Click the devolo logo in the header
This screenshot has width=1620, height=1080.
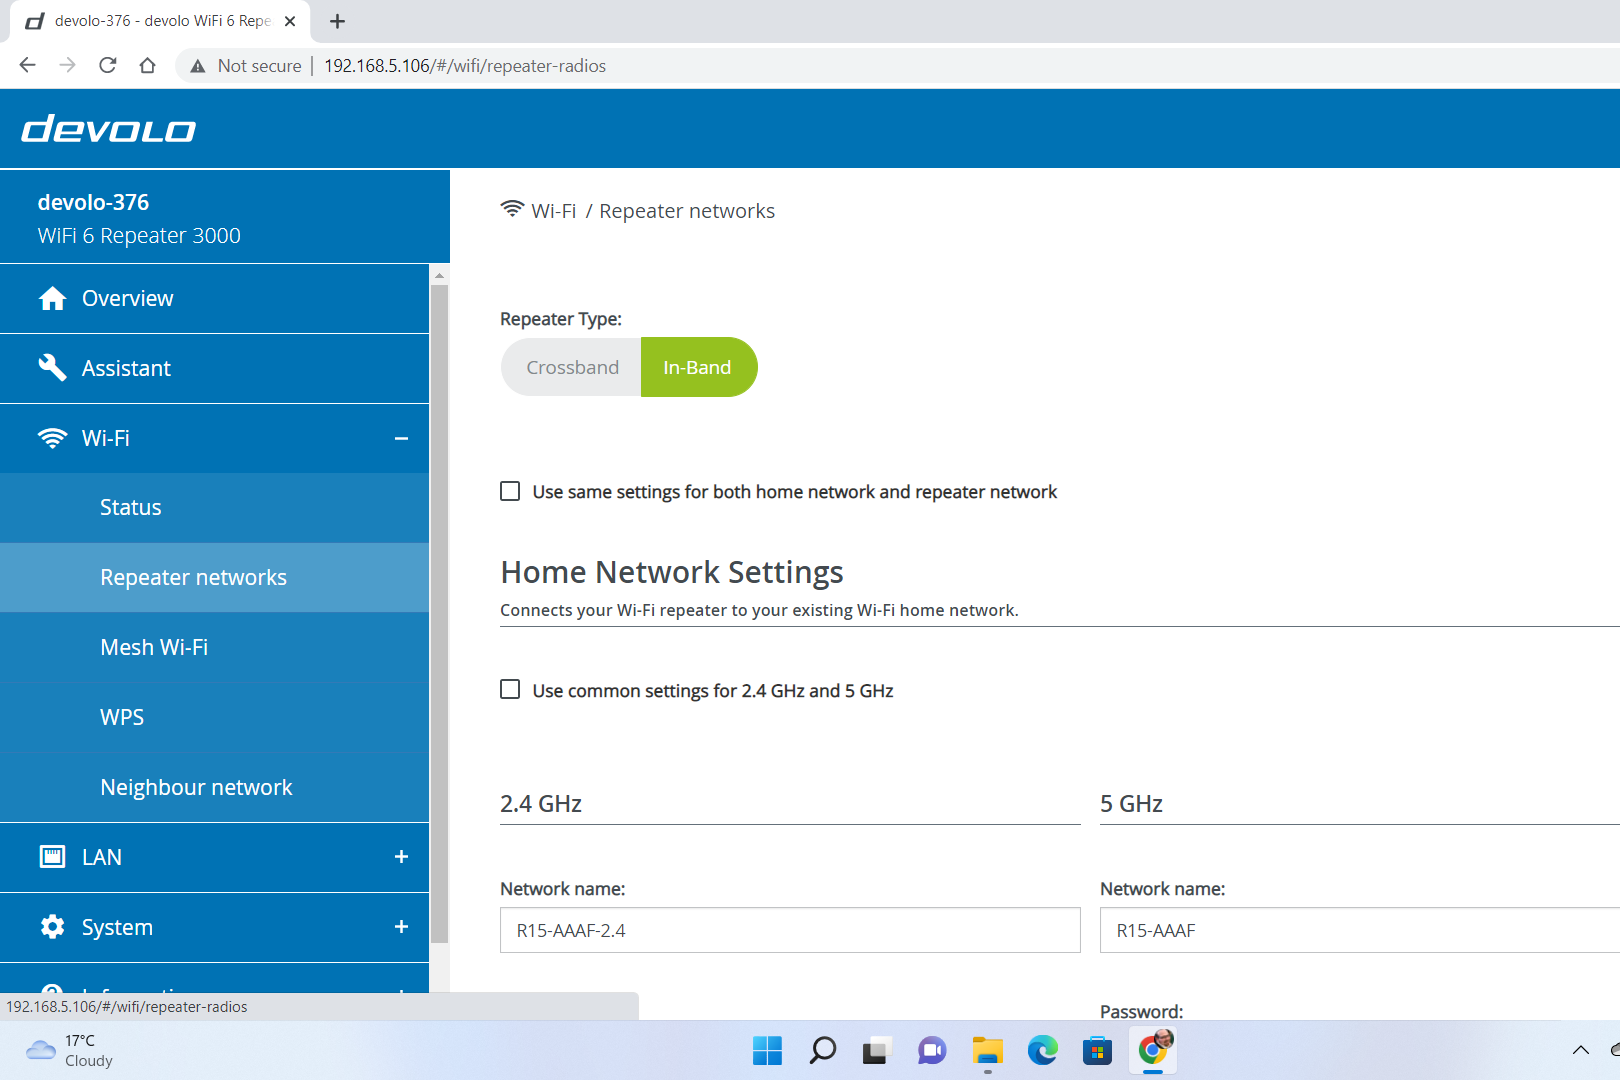pyautogui.click(x=107, y=128)
